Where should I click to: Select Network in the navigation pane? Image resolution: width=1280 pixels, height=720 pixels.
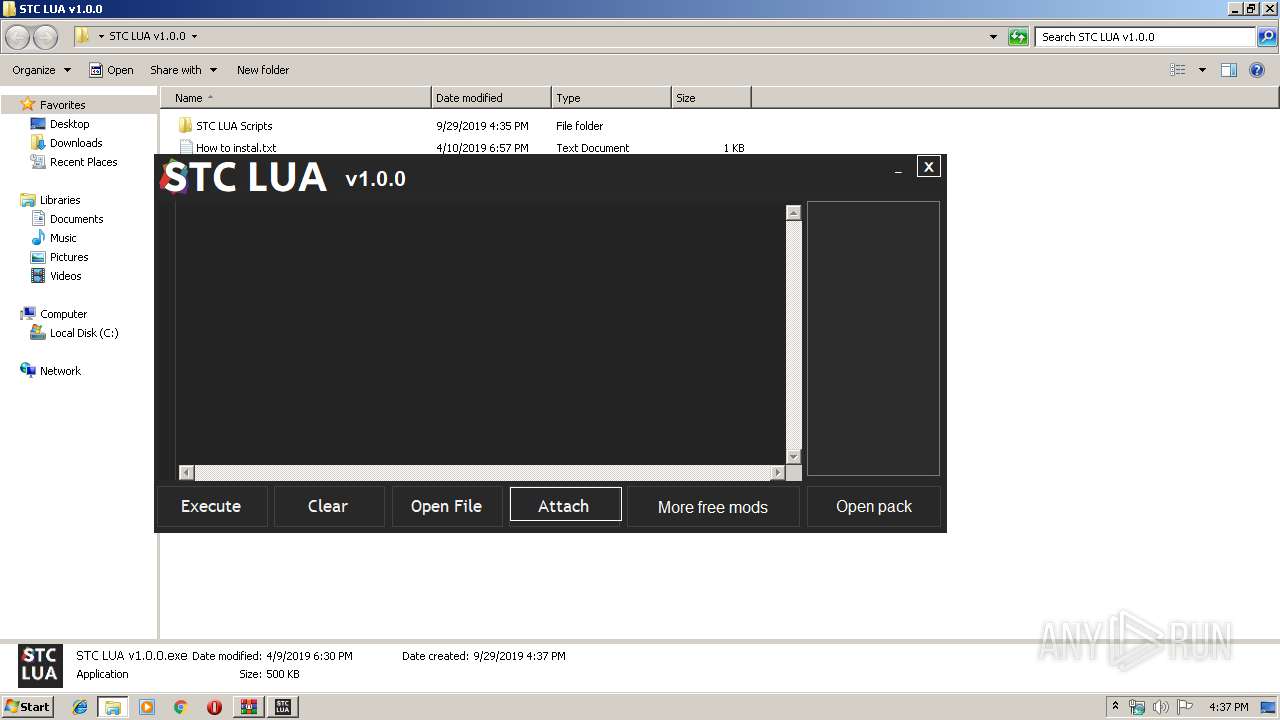point(60,371)
